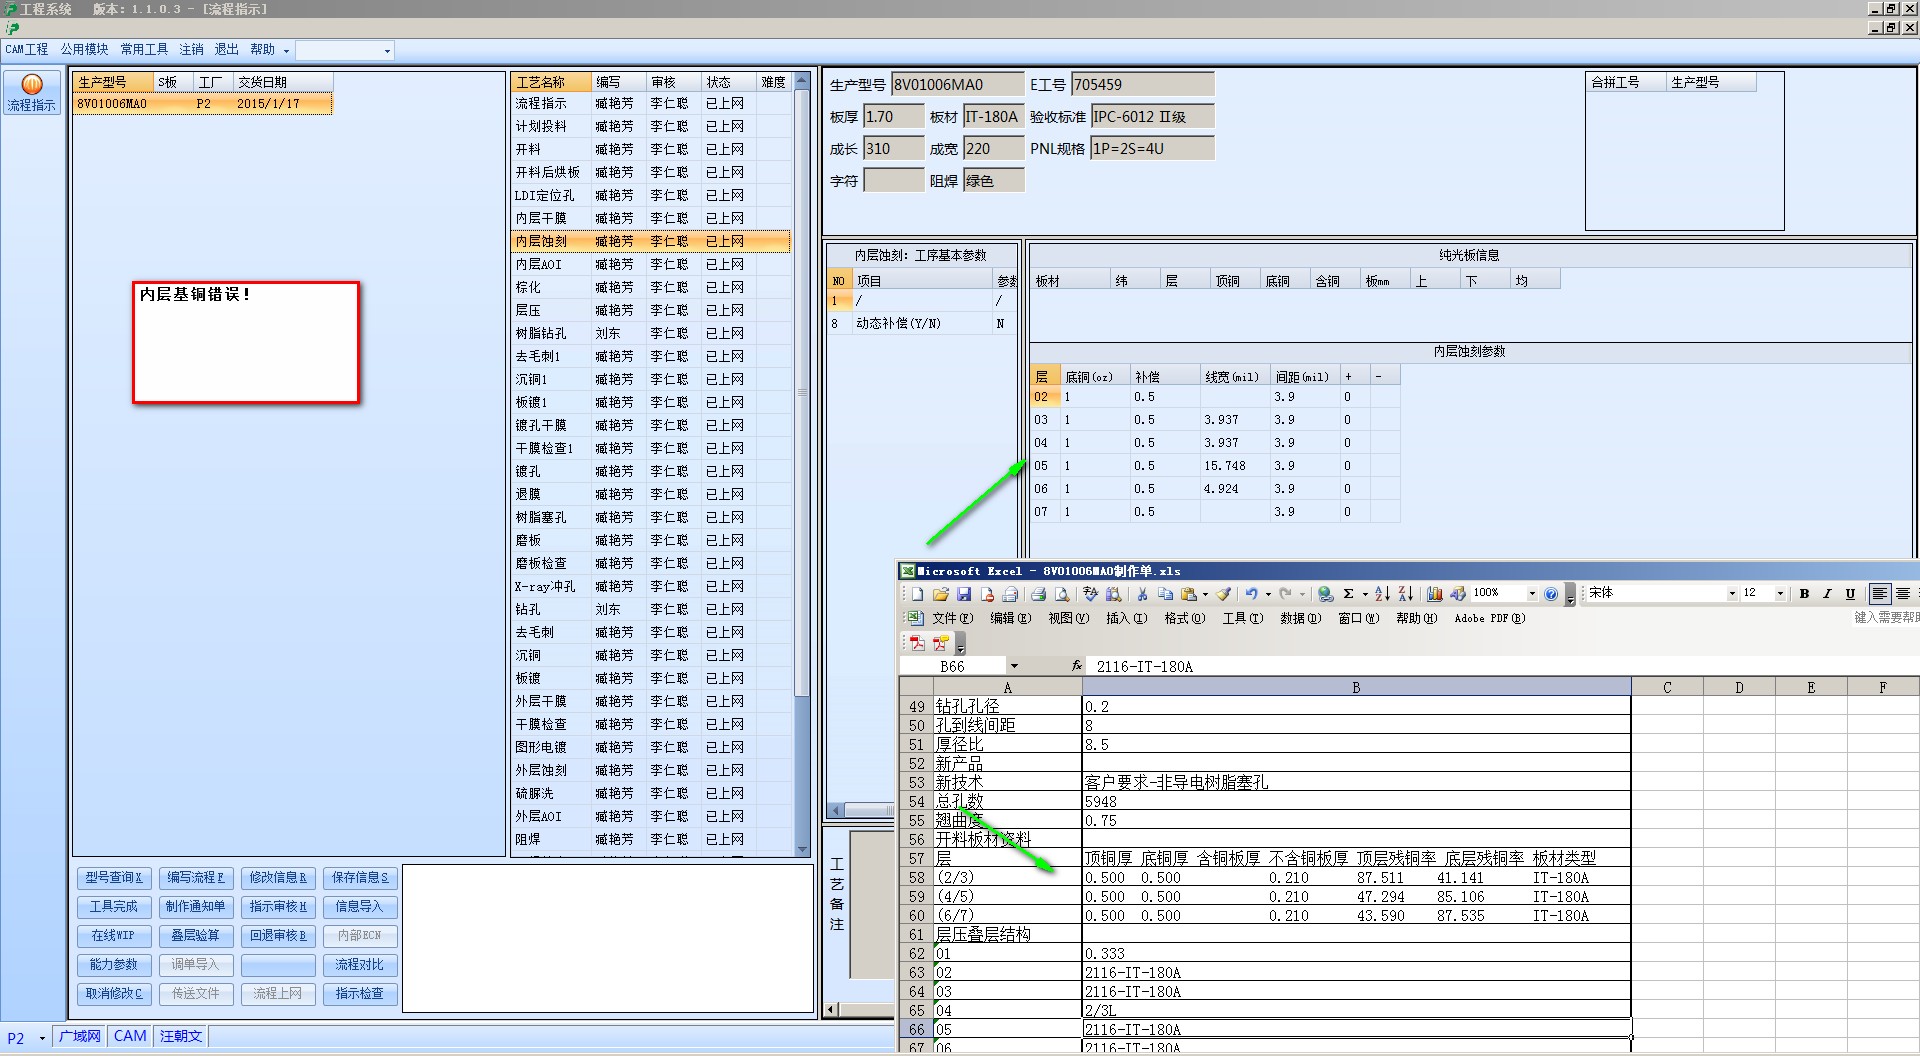Run Excel spelling check

tap(1090, 594)
